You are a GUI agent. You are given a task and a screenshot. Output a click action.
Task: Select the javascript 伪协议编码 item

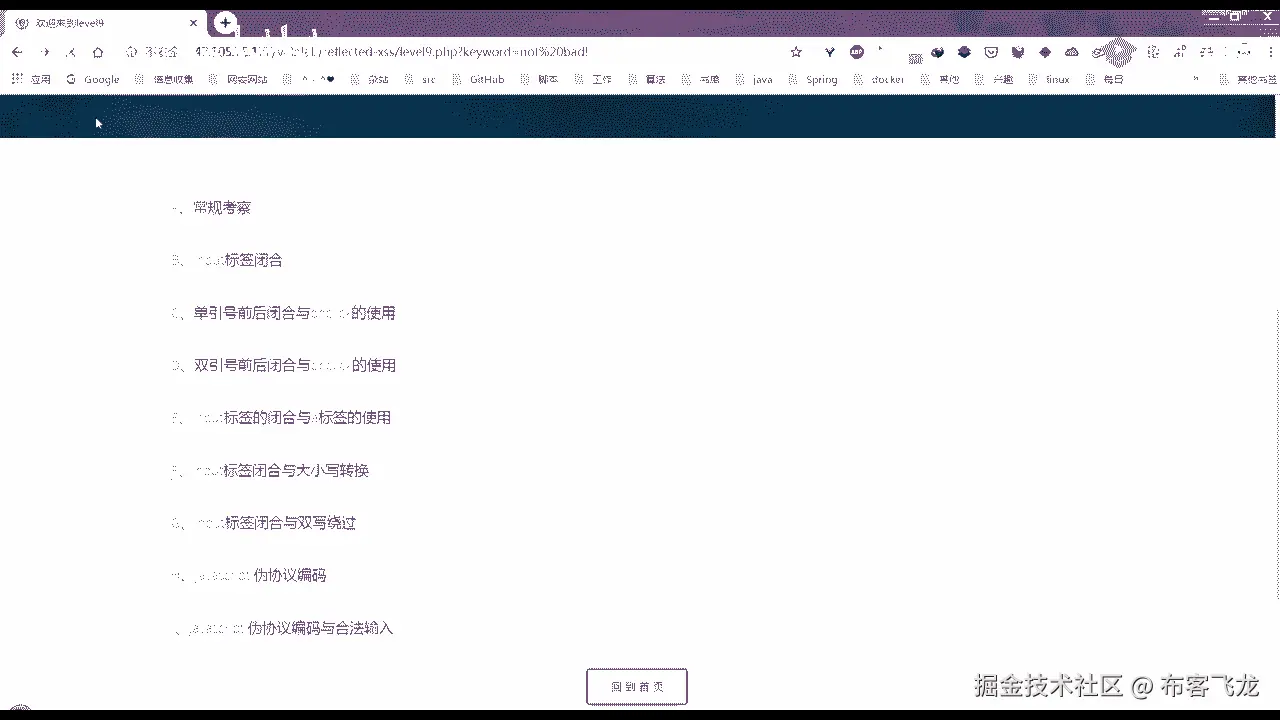(250, 575)
